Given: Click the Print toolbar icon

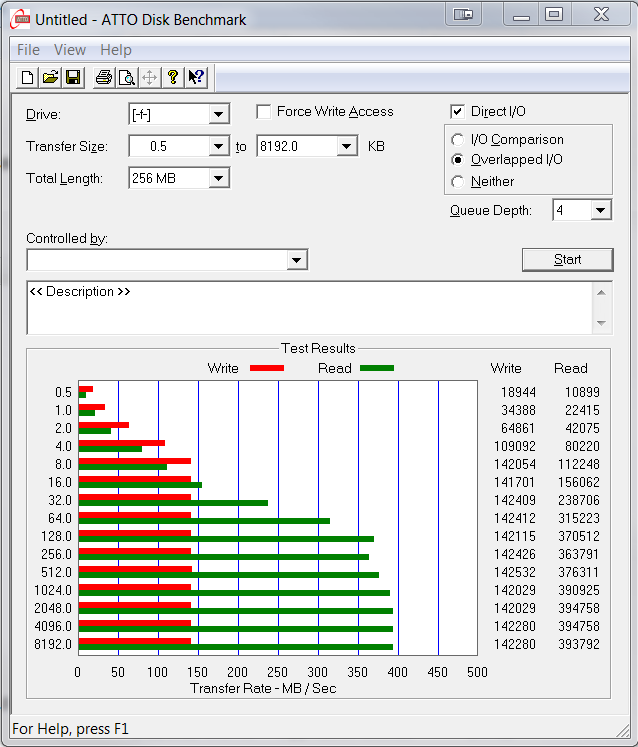Looking at the screenshot, I should point(103,78).
